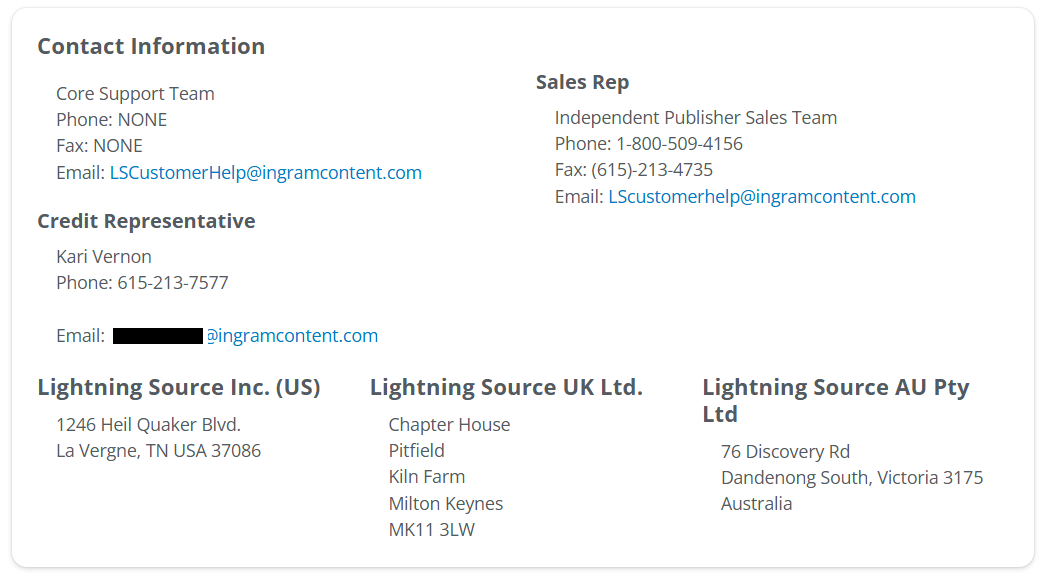Click the Lightning Source AU Pty Ltd heading
Viewport: 1042px width, 582px height.
835,400
